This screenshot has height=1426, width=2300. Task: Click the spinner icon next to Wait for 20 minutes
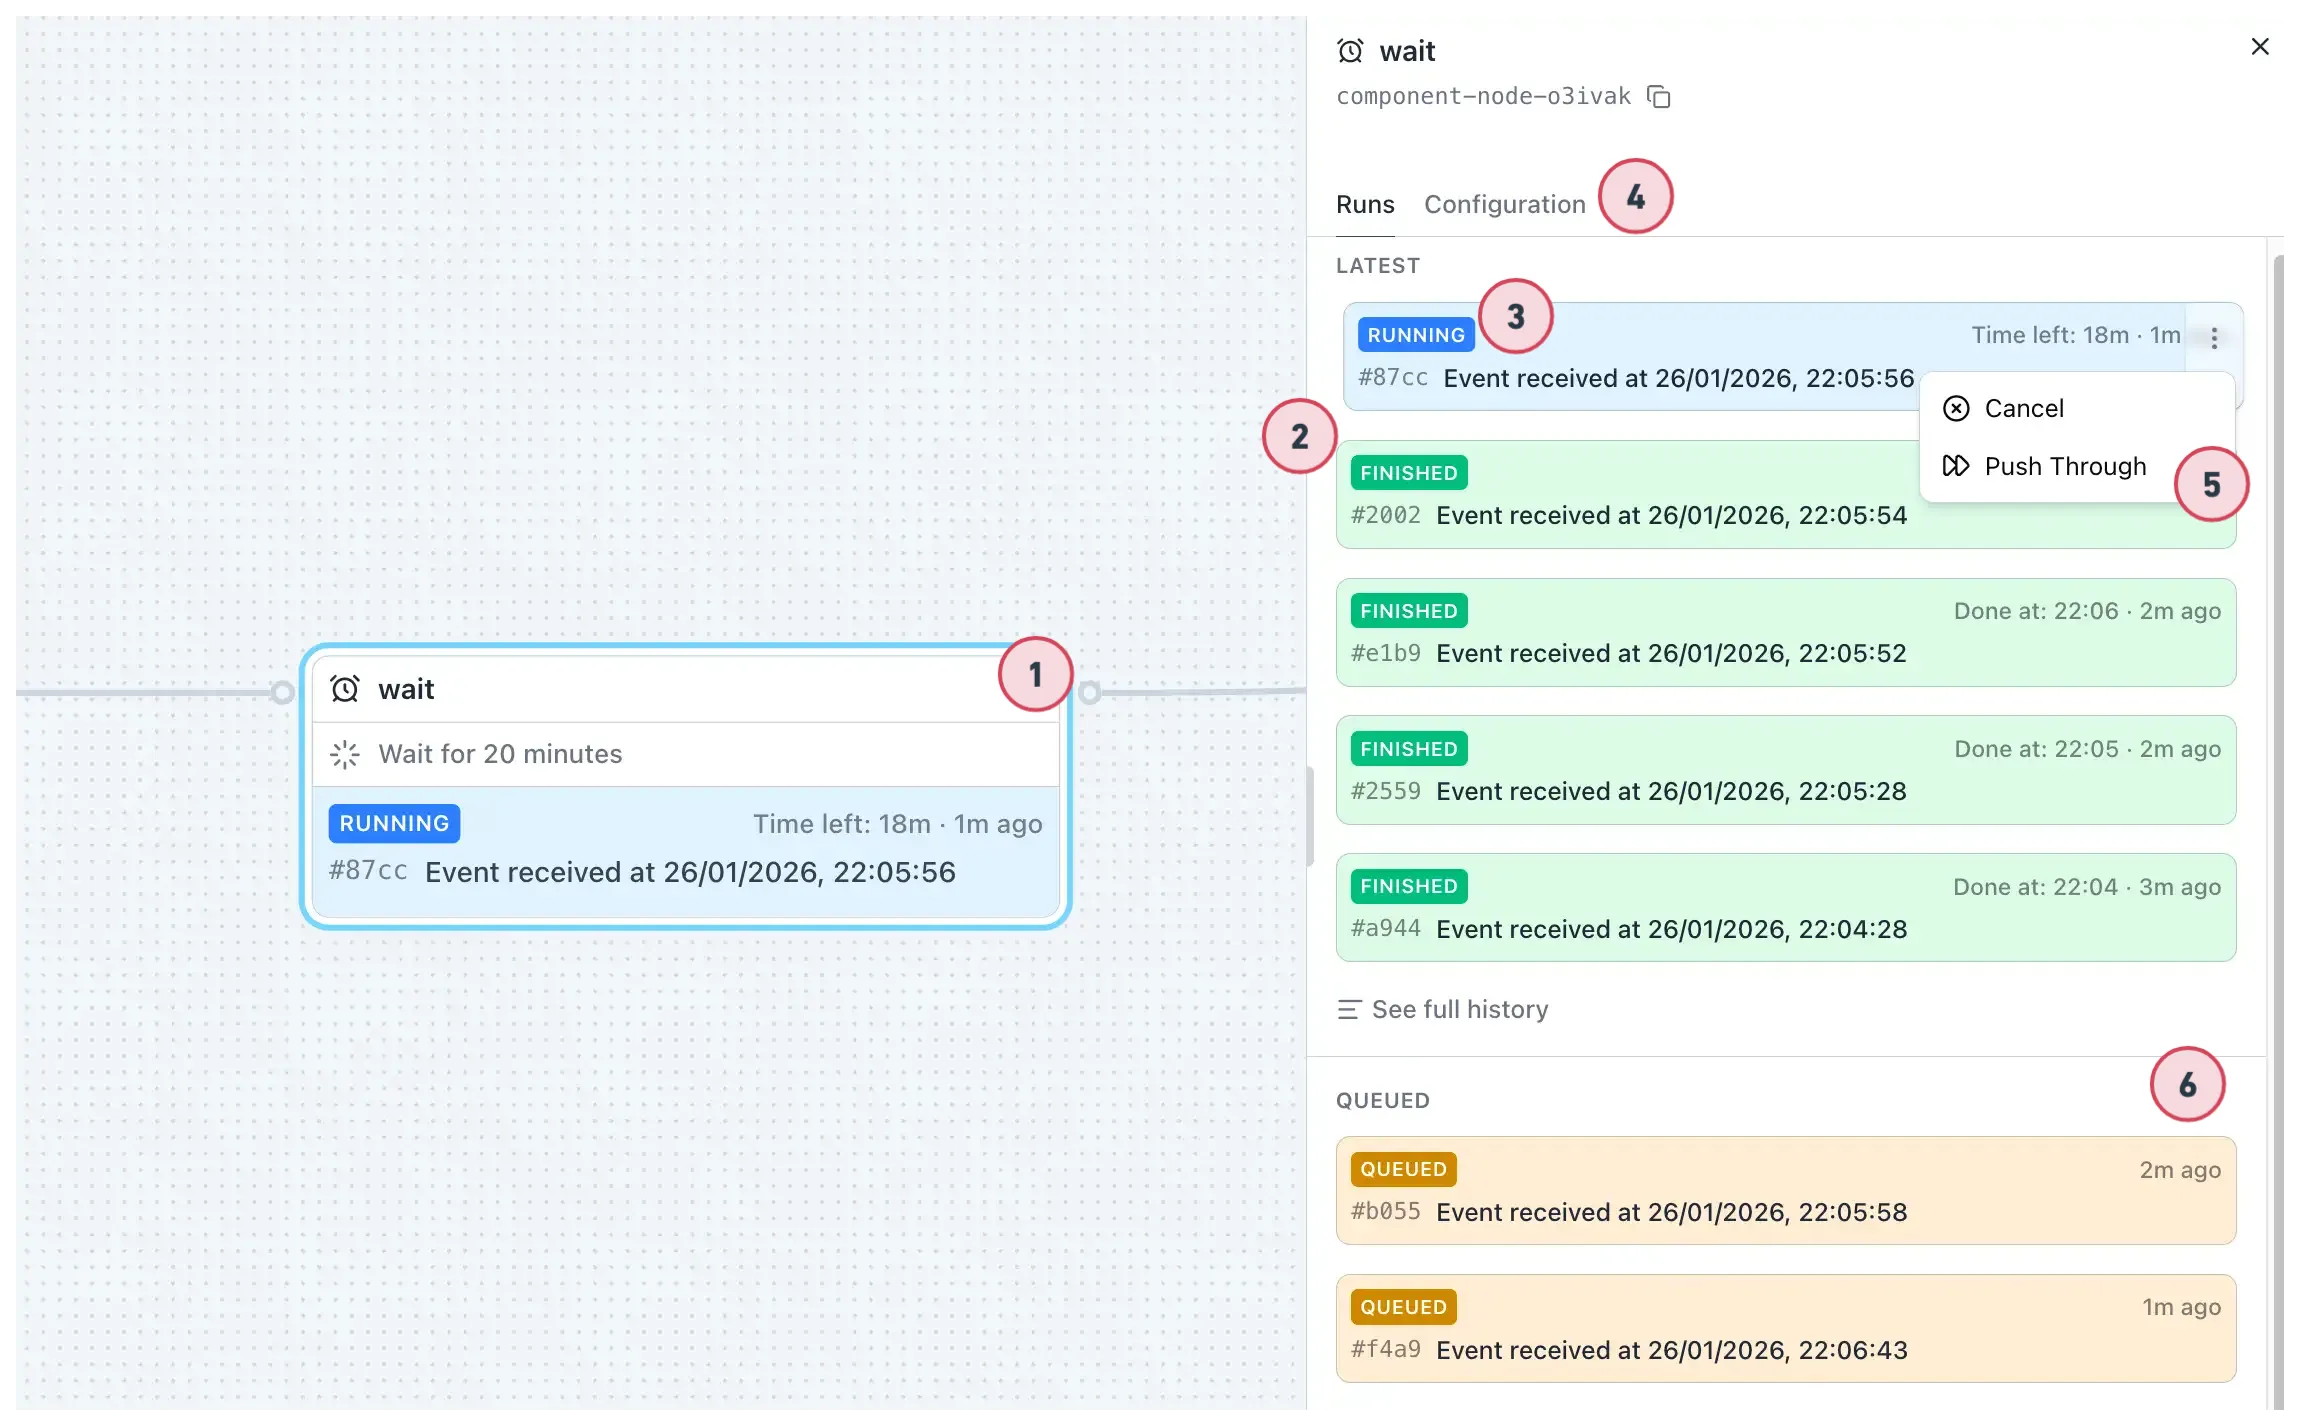[345, 754]
